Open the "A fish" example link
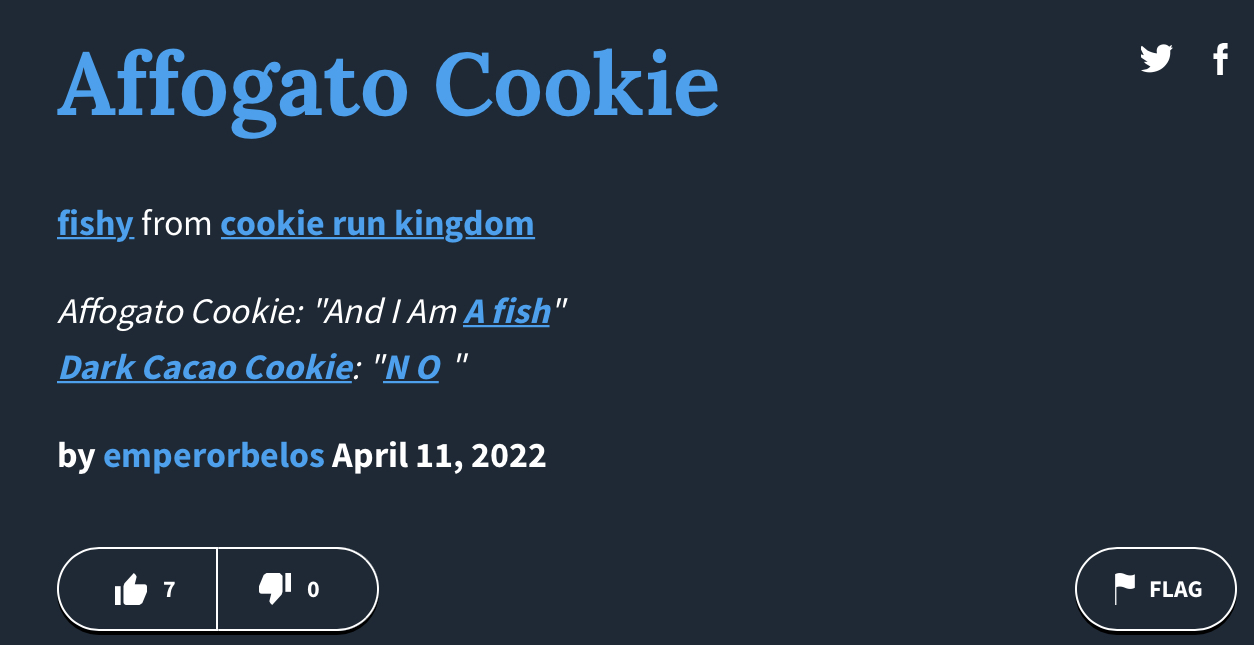The width and height of the screenshot is (1254, 645). (507, 312)
